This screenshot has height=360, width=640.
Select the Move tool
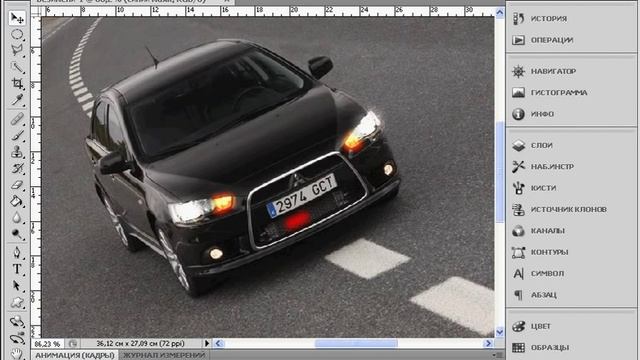point(17,18)
